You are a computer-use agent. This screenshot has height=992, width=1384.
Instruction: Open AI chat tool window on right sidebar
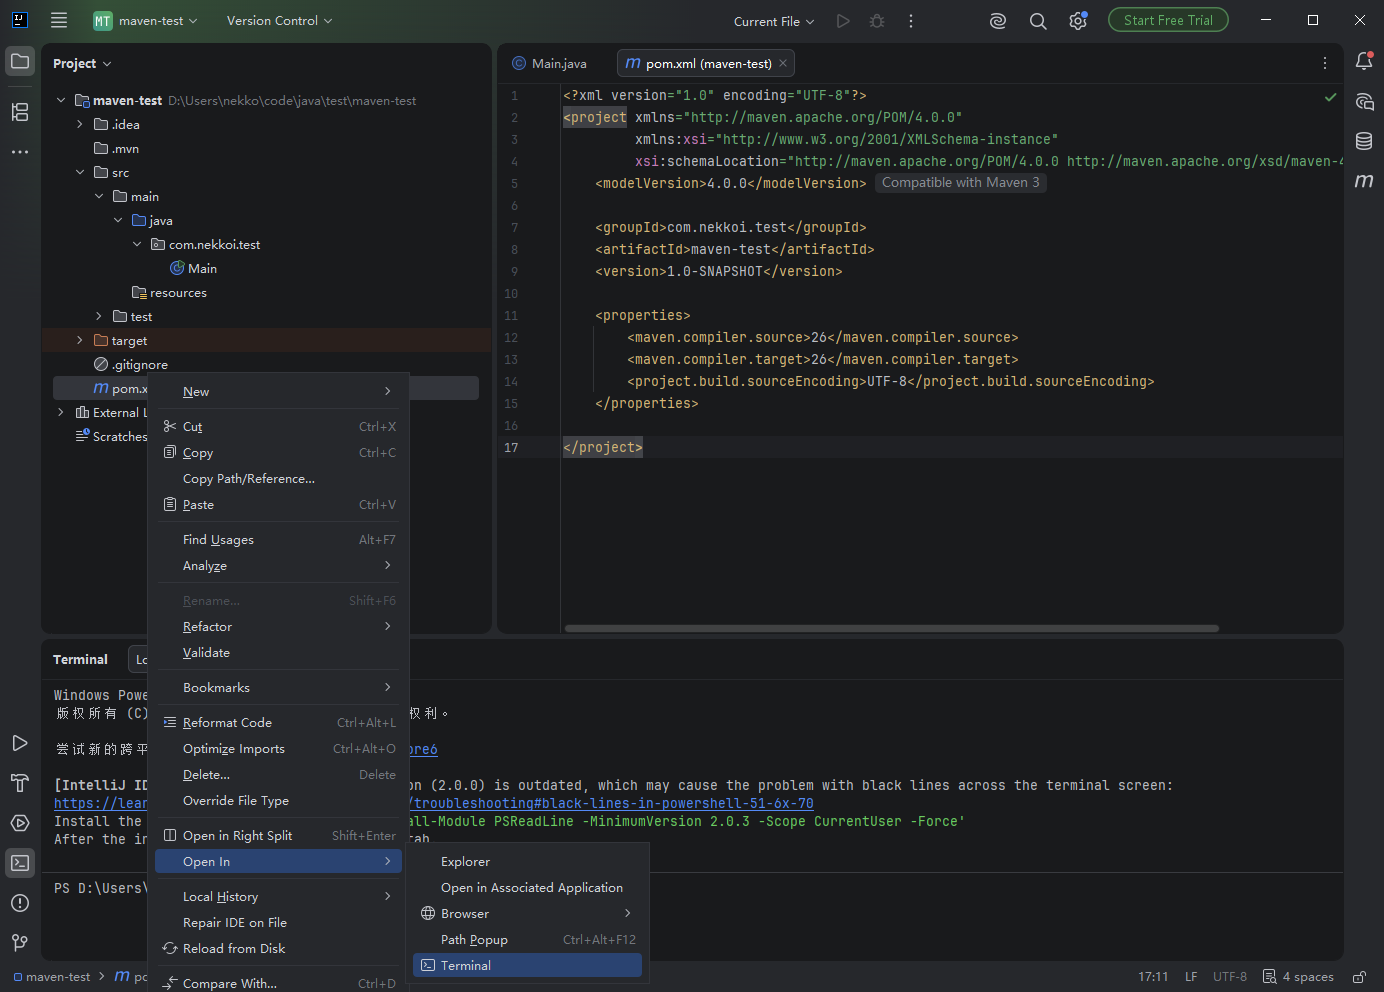tap(1364, 101)
